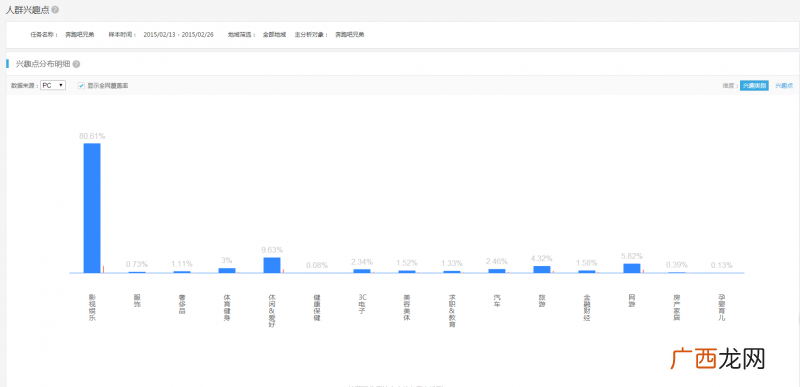800x387 pixels.
Task: Click the 1.58% value label
Action: click(x=587, y=263)
